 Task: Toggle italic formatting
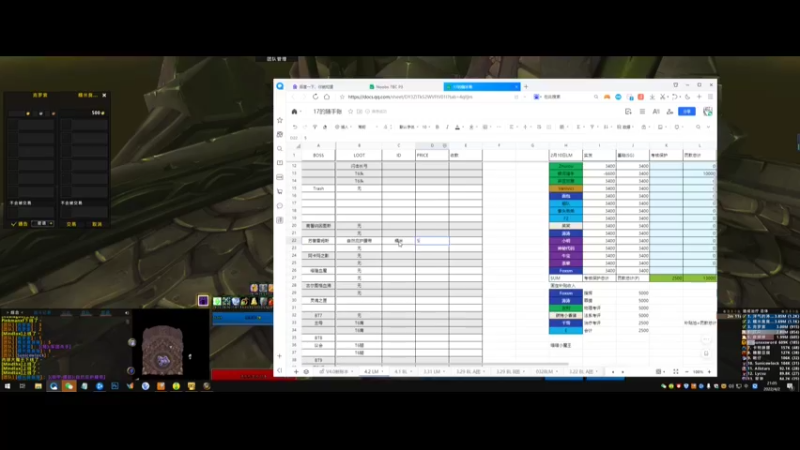447,127
